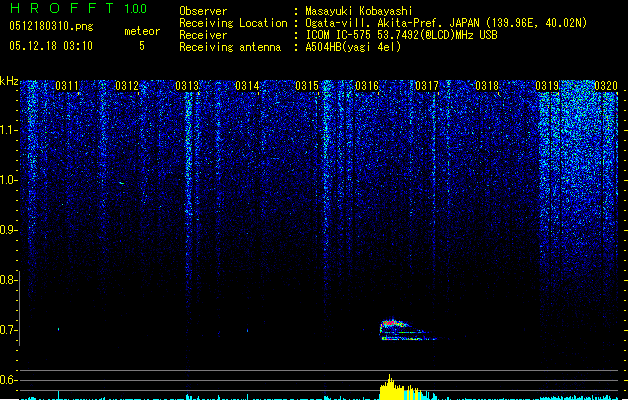Click the 1.1 frequency axis label

tap(7, 130)
